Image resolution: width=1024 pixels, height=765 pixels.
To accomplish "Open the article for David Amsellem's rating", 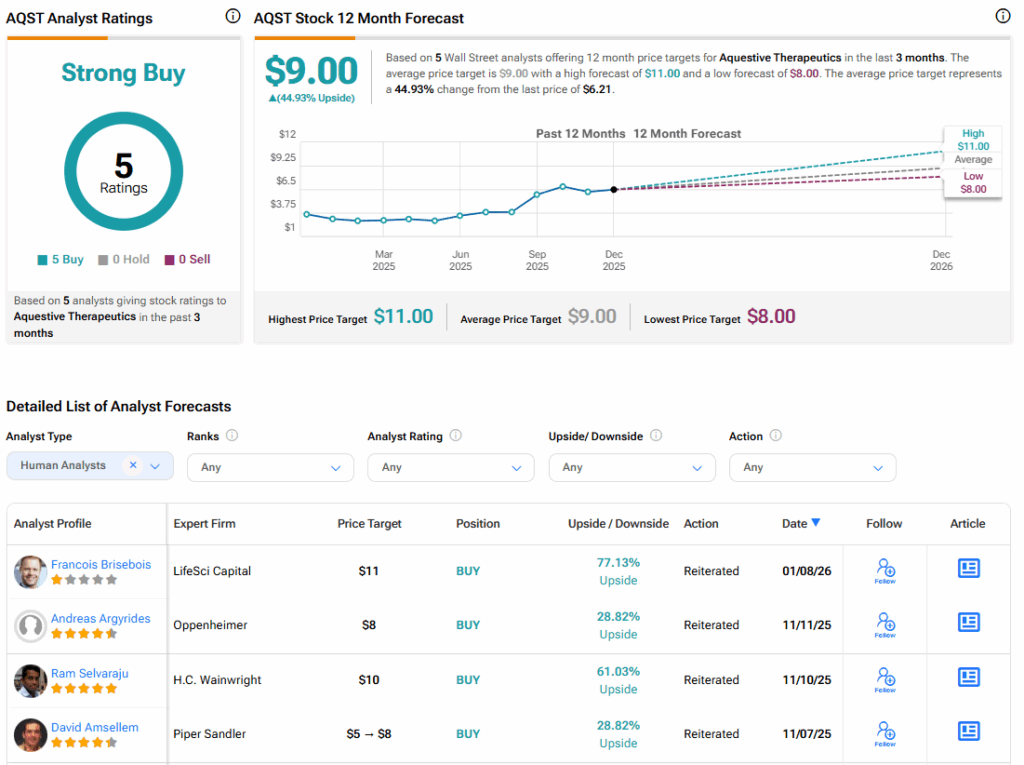I will (968, 732).
